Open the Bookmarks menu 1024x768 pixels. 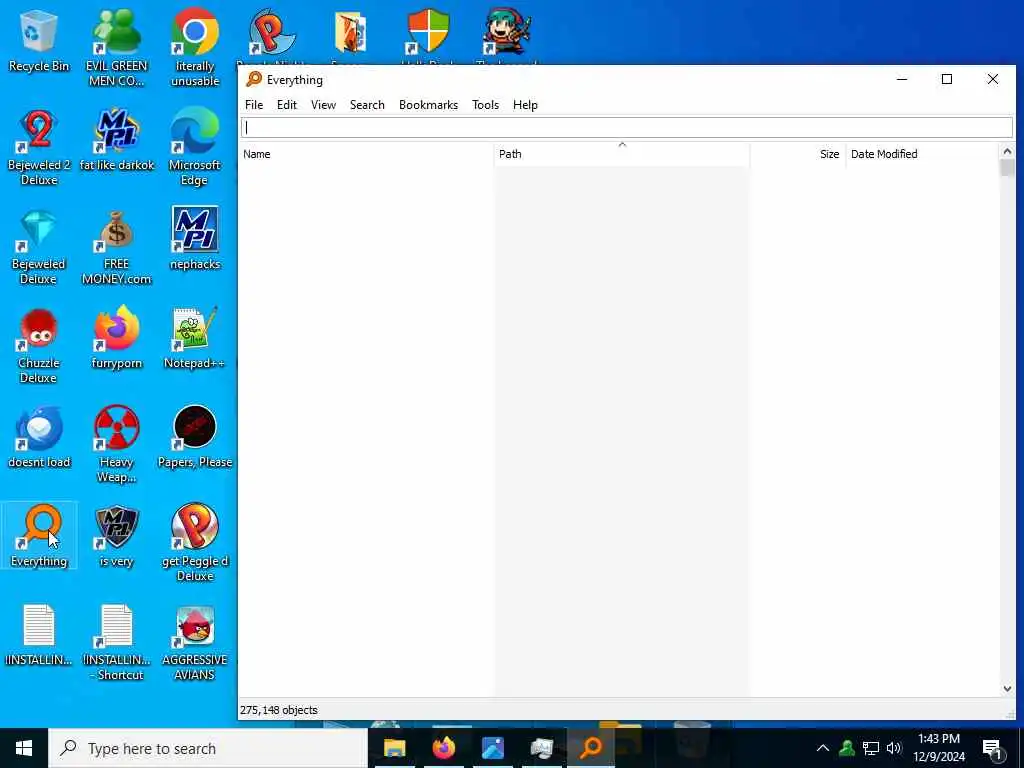point(428,104)
